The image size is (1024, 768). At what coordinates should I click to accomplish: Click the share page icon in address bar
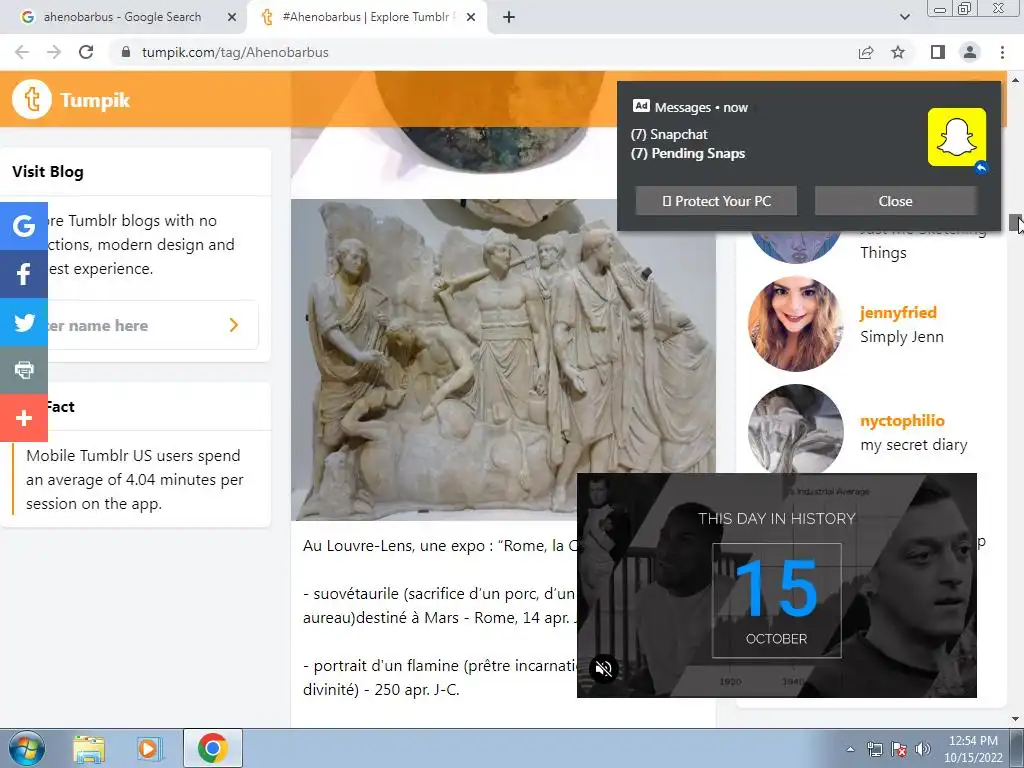click(x=866, y=52)
